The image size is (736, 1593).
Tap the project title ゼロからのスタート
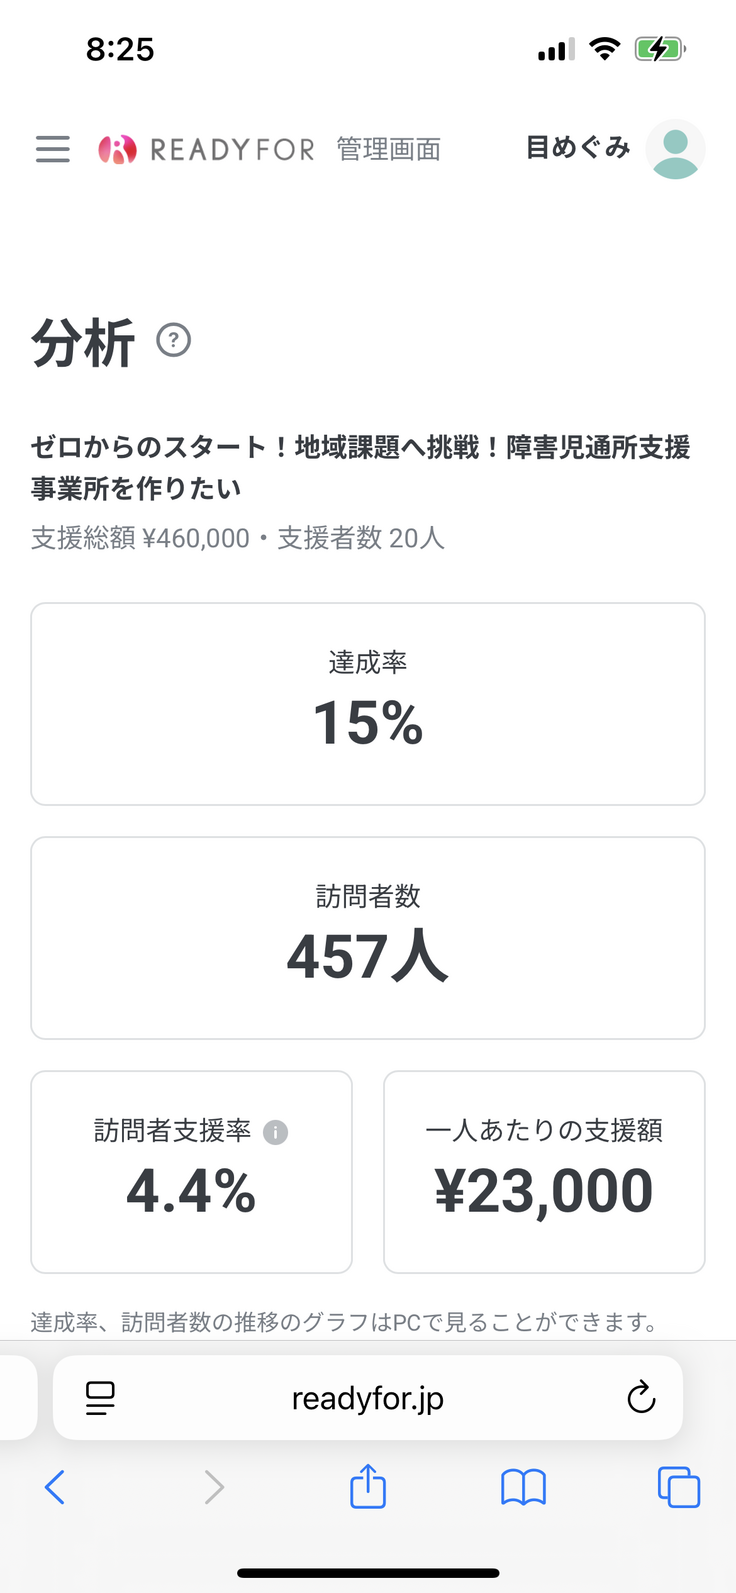pos(360,467)
